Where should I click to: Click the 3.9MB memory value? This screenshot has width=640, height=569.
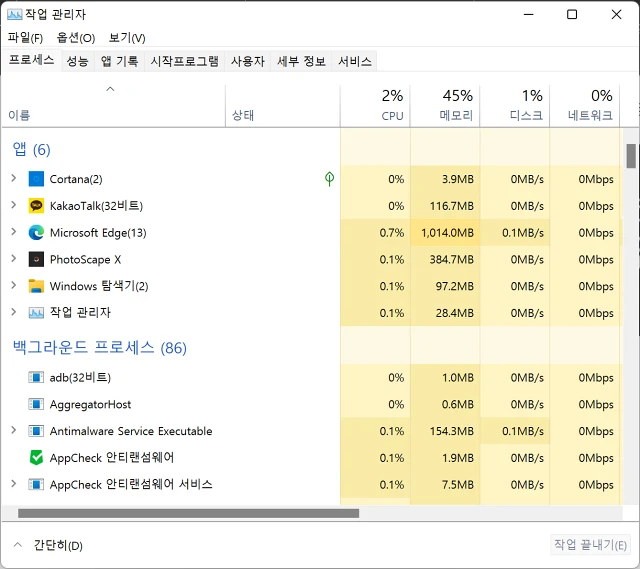click(458, 179)
